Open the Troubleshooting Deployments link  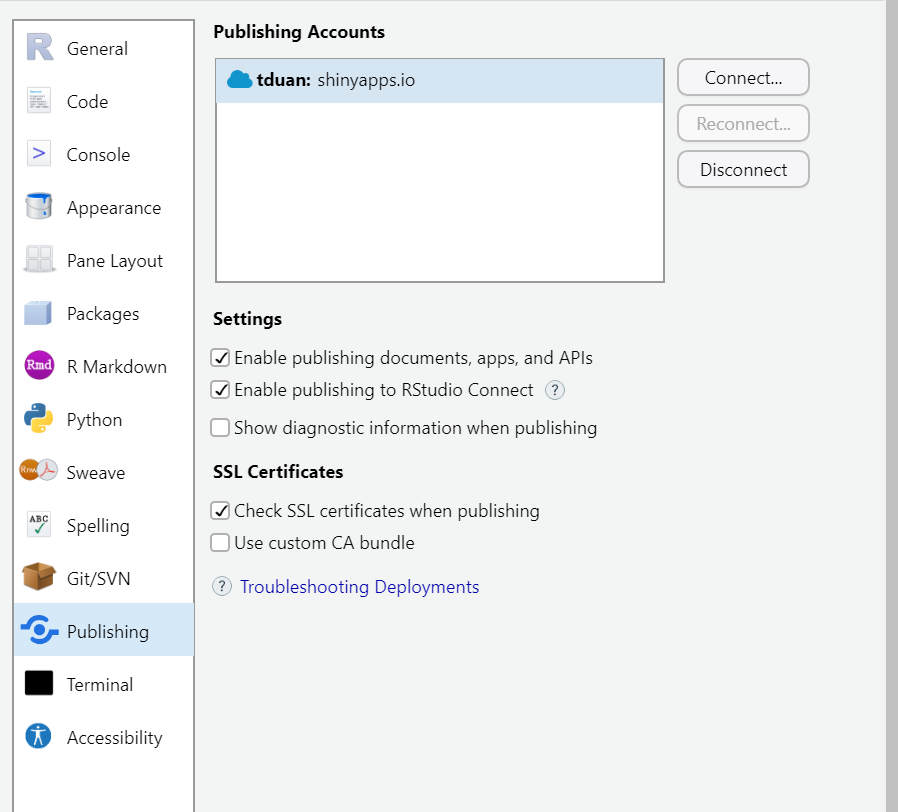pos(359,587)
